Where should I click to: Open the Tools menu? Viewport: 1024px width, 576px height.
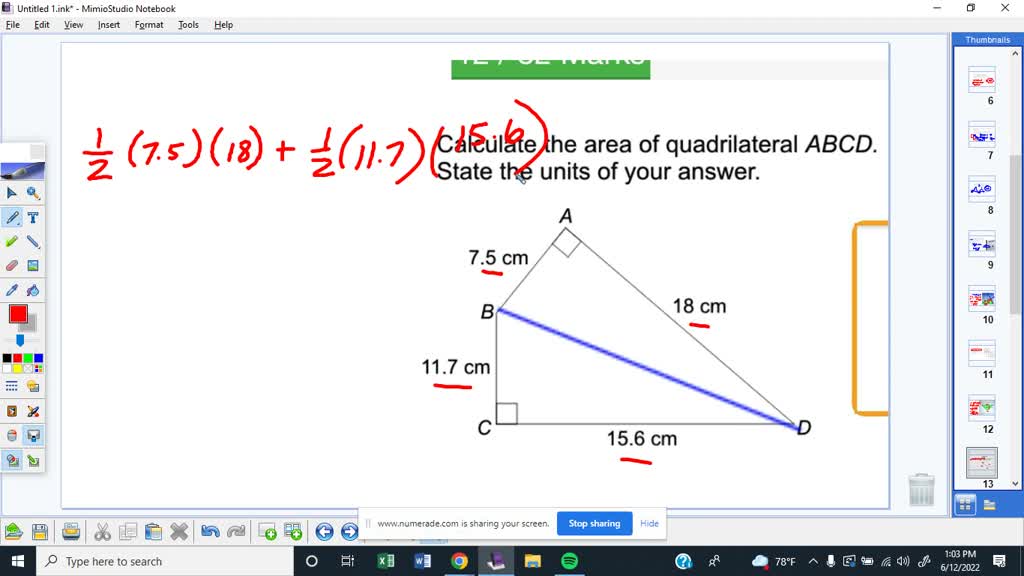[x=187, y=25]
